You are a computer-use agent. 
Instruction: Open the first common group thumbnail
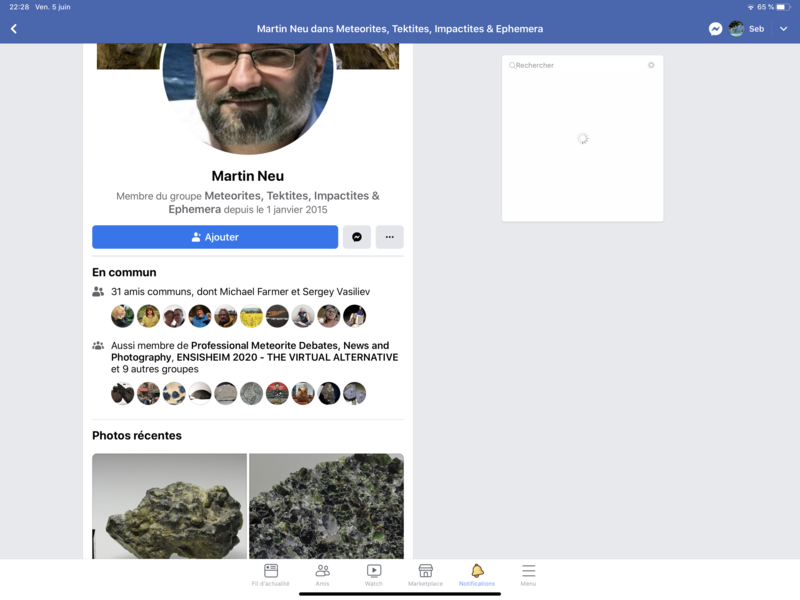[x=122, y=393]
